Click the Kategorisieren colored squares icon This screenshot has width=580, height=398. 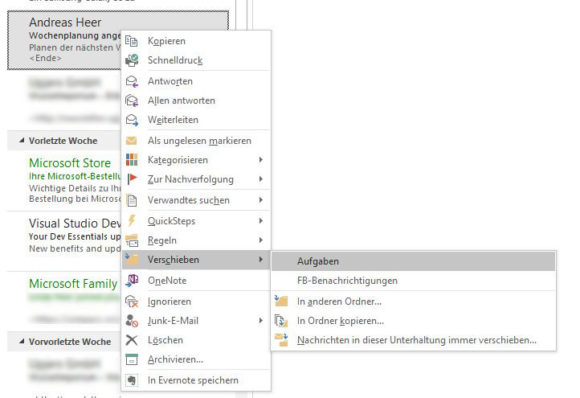tap(132, 160)
